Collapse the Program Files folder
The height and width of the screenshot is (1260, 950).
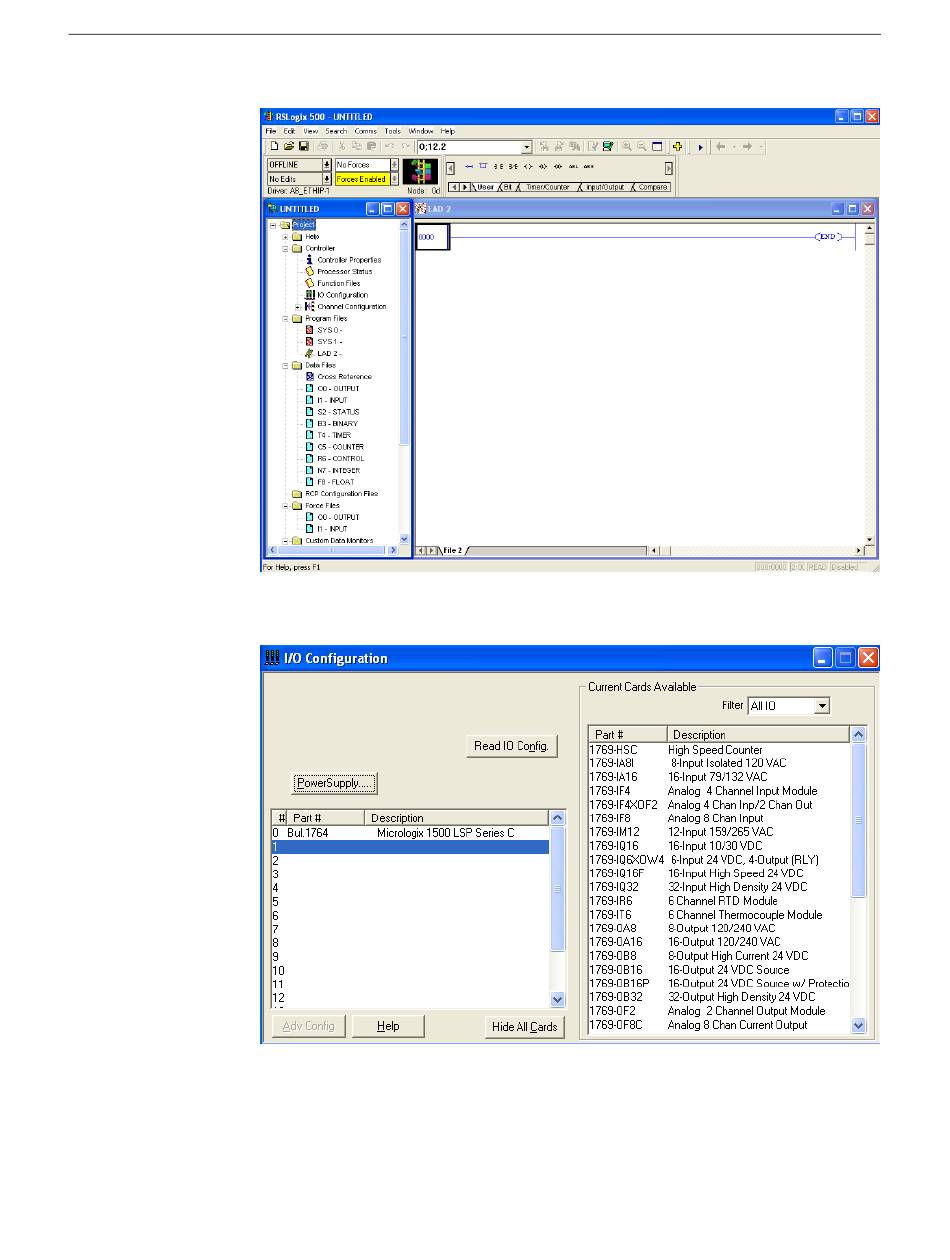[285, 318]
